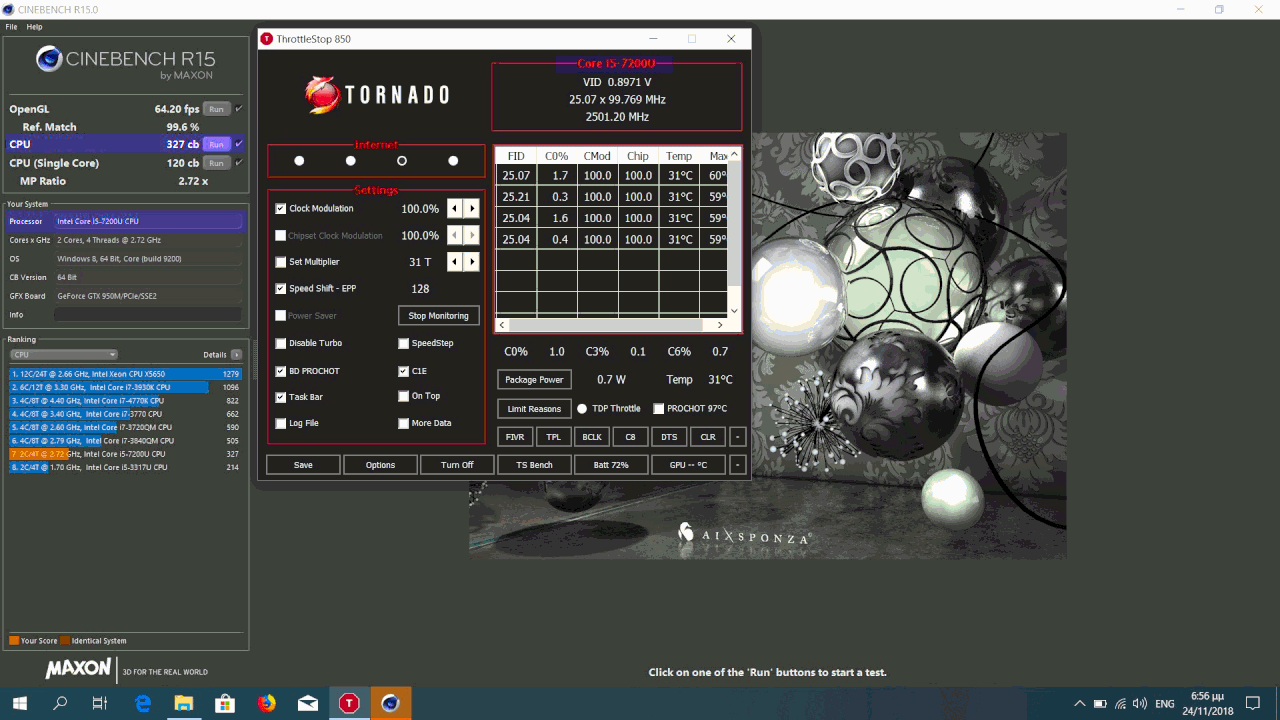The width and height of the screenshot is (1280, 720).
Task: Open Microsoft Store from taskbar
Action: [225, 703]
